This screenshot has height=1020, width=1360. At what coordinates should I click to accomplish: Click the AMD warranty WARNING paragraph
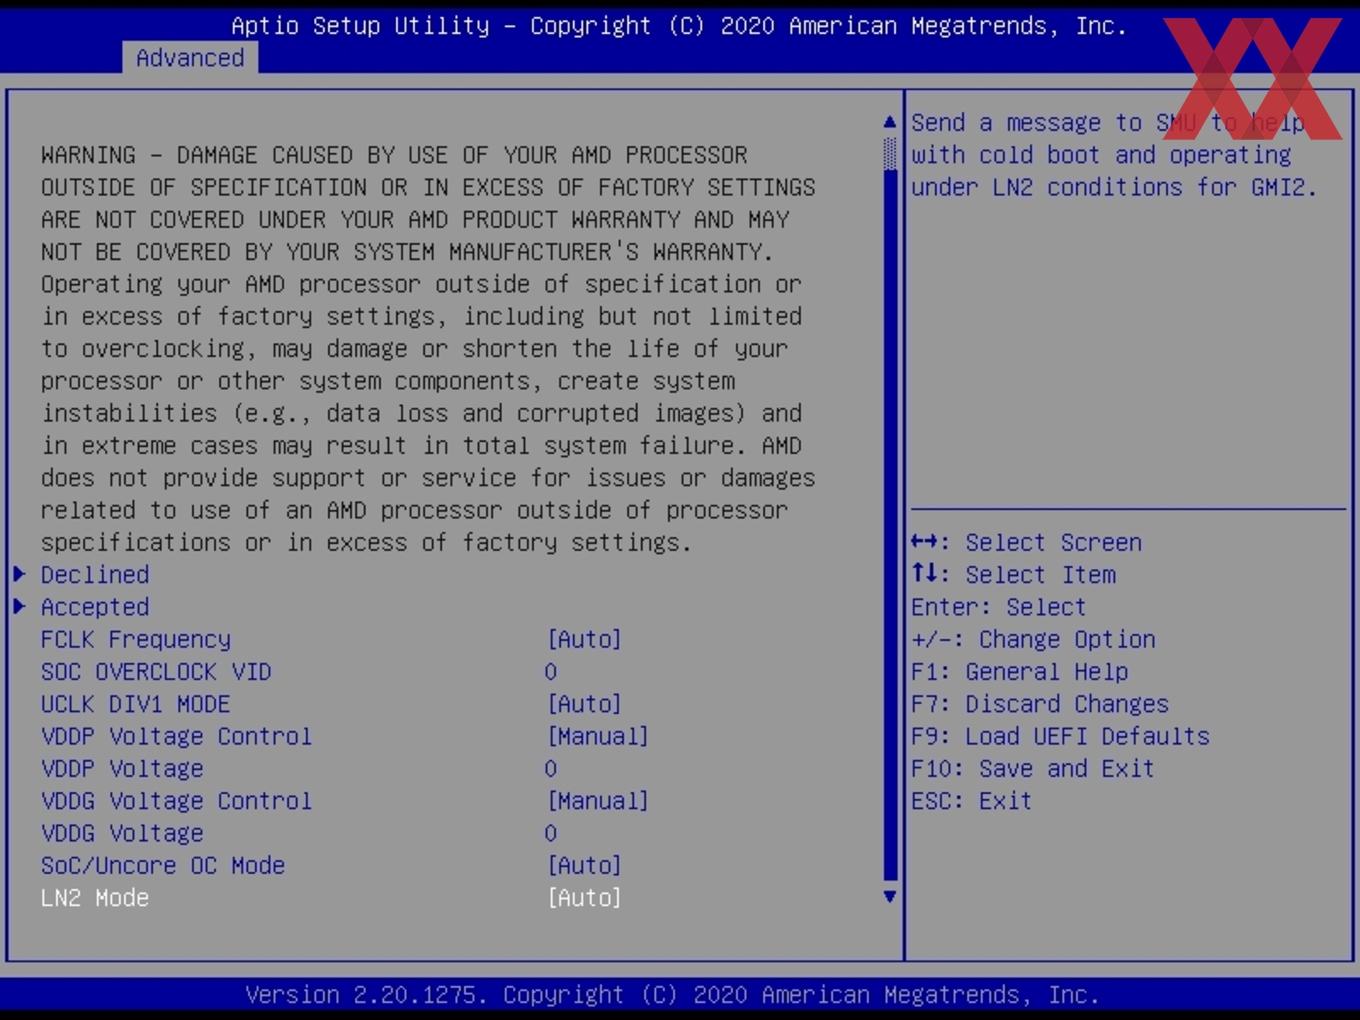(428, 349)
